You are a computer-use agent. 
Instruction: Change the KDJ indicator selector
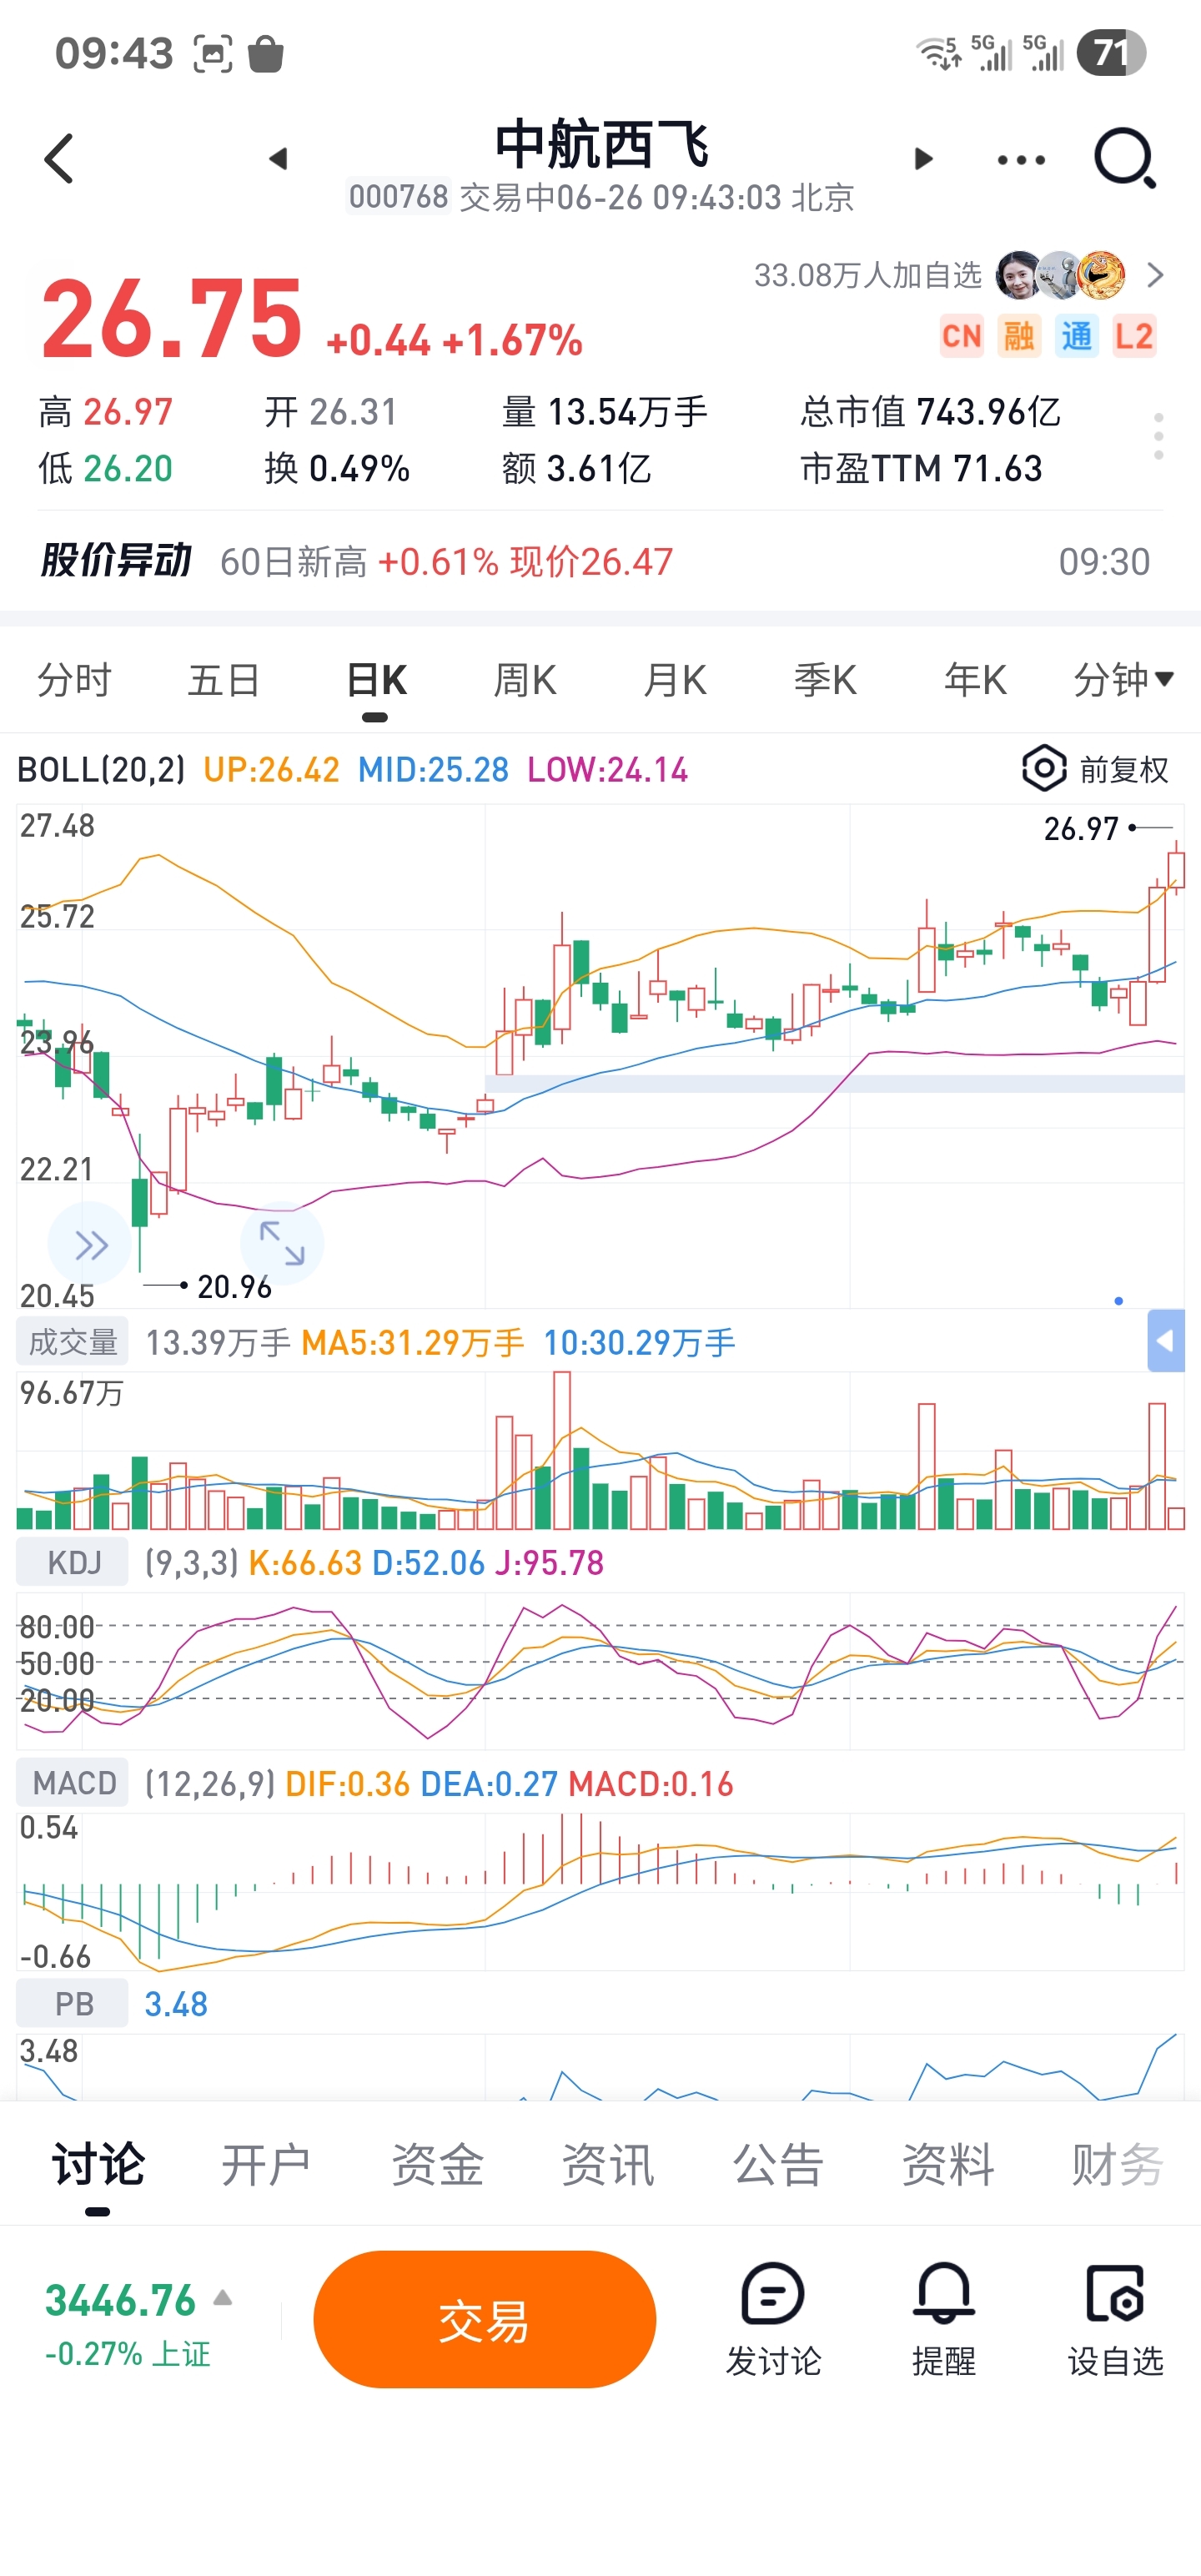coord(72,1562)
